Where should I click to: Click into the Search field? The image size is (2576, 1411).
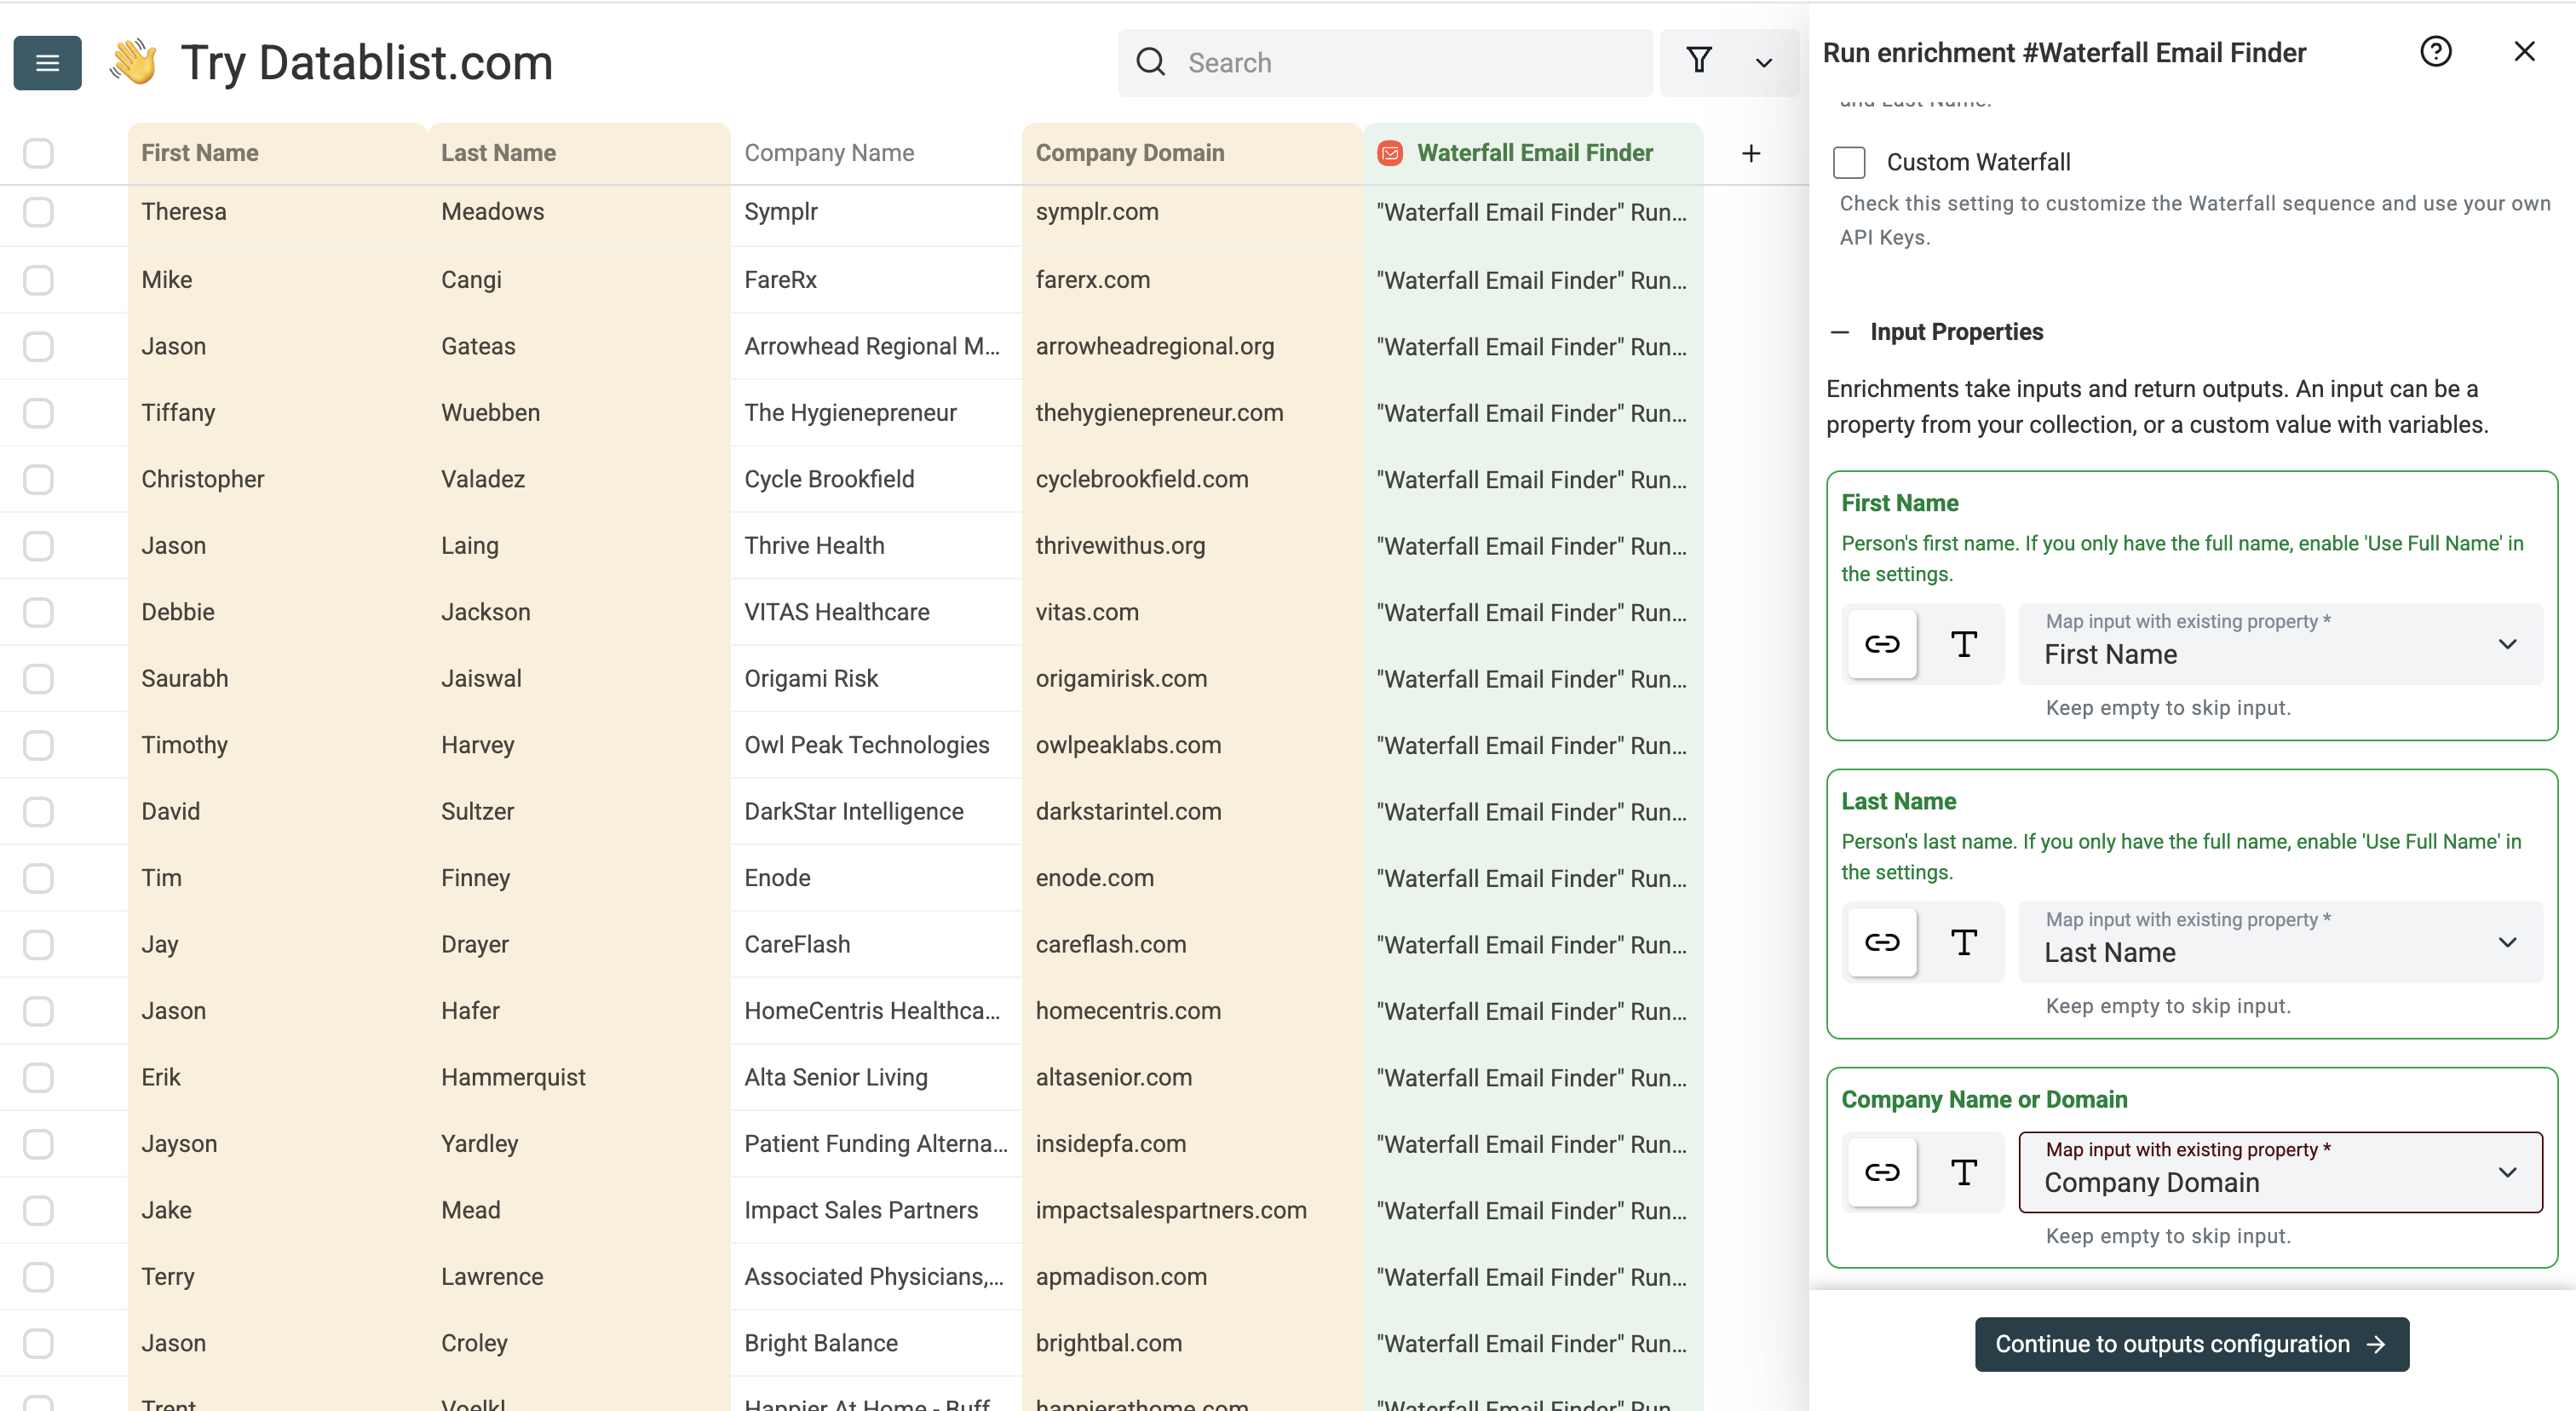[1385, 62]
